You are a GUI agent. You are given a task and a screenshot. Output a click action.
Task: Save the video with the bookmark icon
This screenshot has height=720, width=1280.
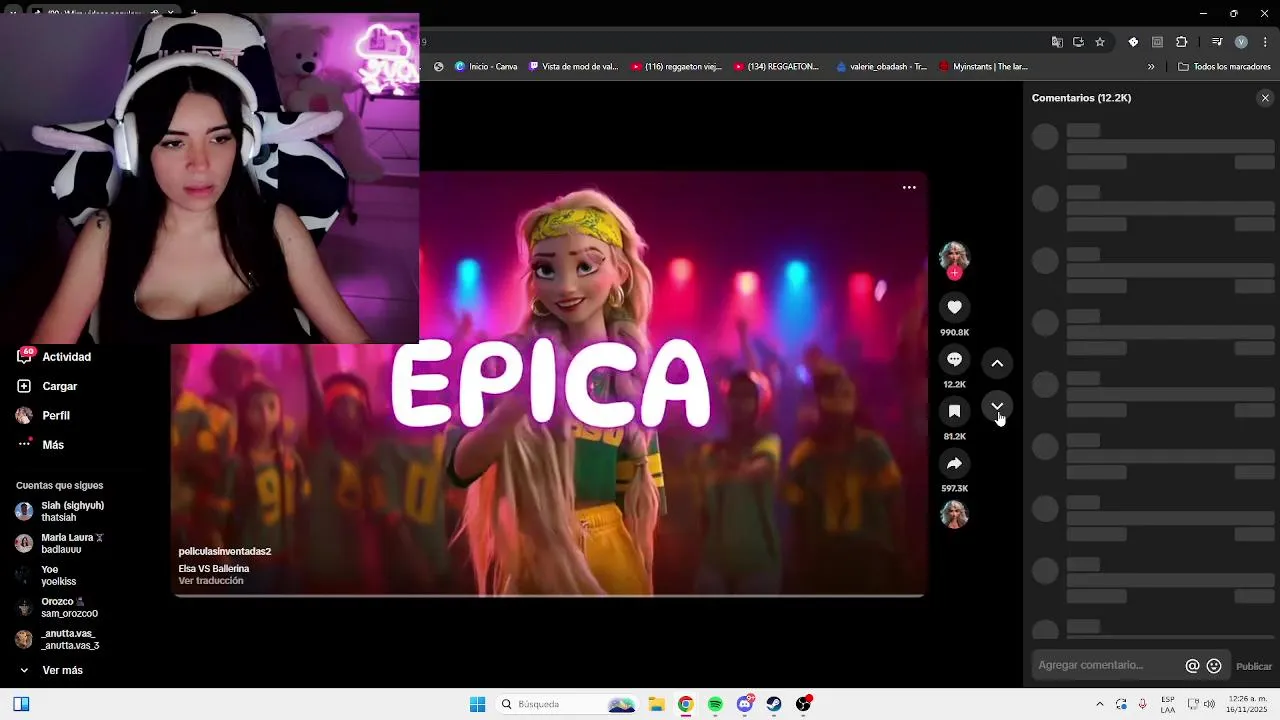[x=954, y=411]
